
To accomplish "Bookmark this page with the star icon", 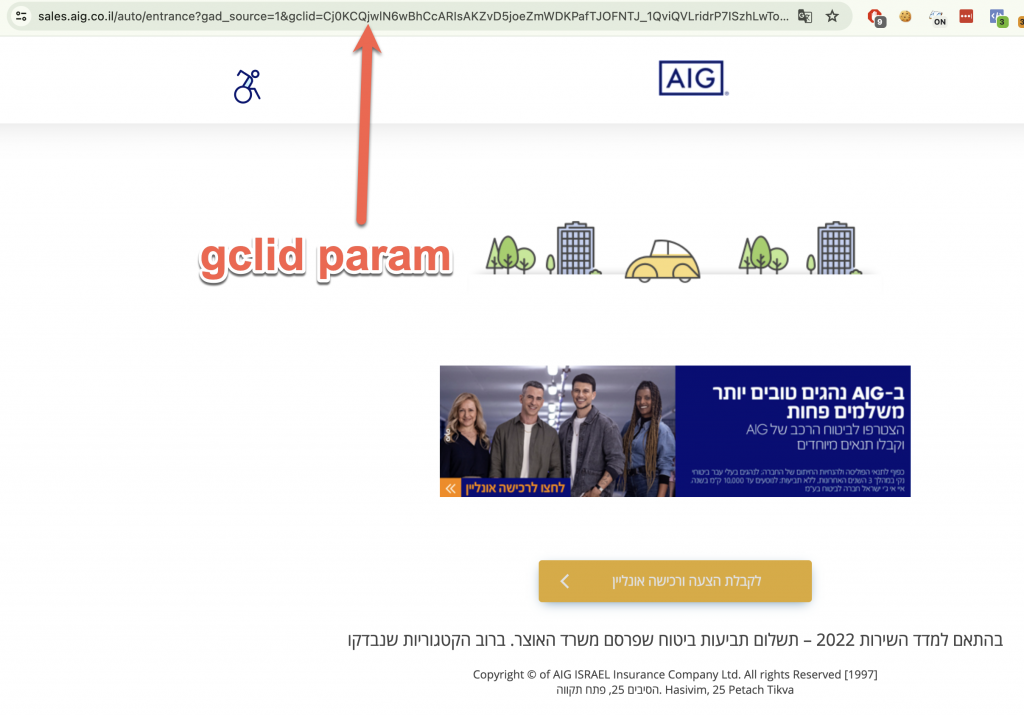I will click(832, 16).
